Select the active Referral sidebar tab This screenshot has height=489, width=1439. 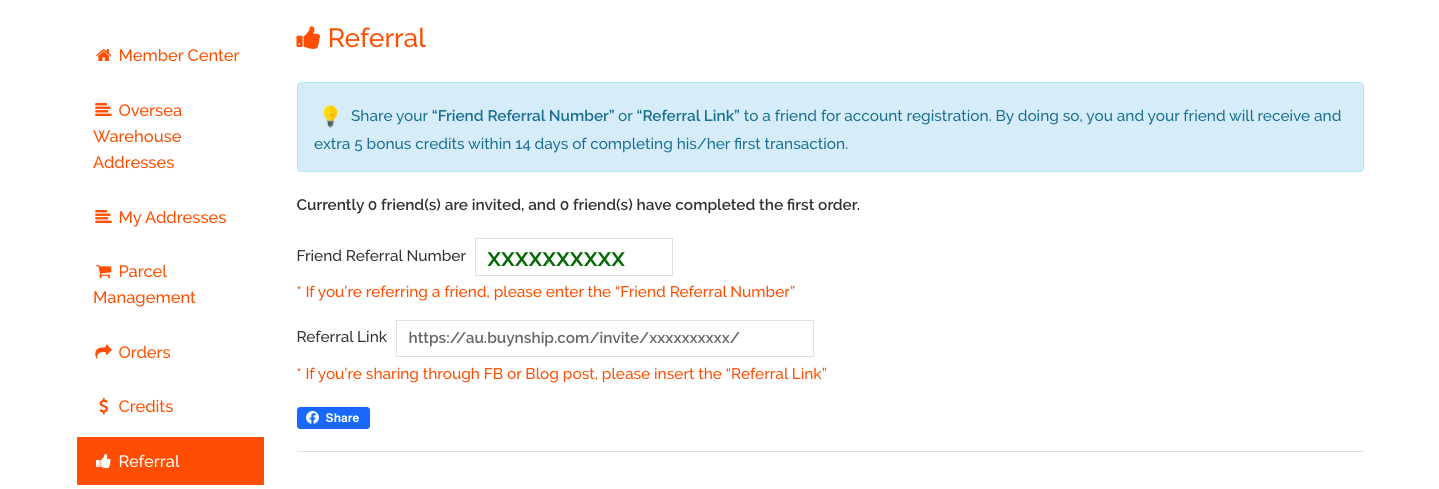coord(170,461)
